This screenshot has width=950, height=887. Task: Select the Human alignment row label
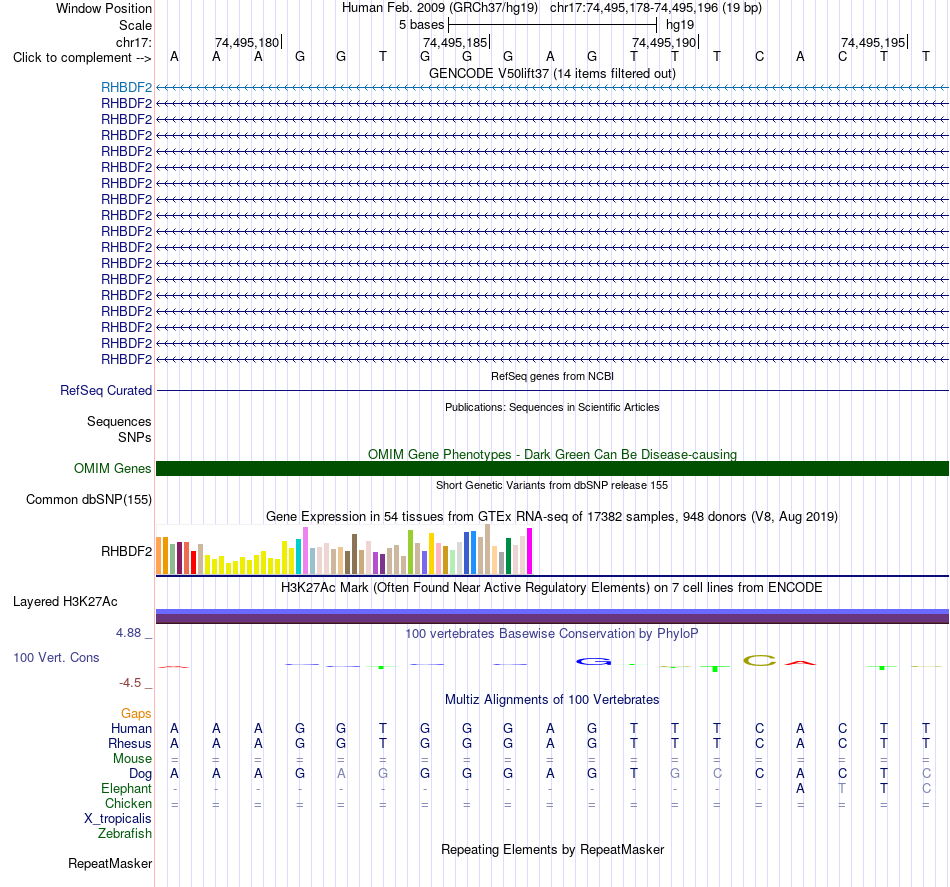click(x=131, y=728)
